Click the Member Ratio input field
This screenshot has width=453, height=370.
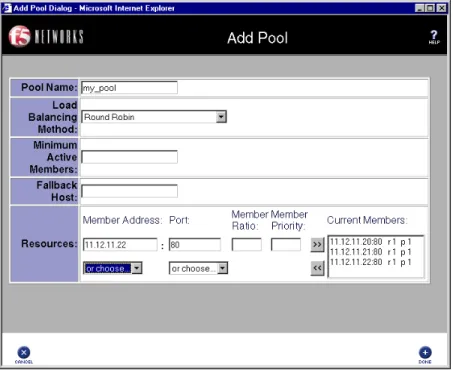point(246,244)
